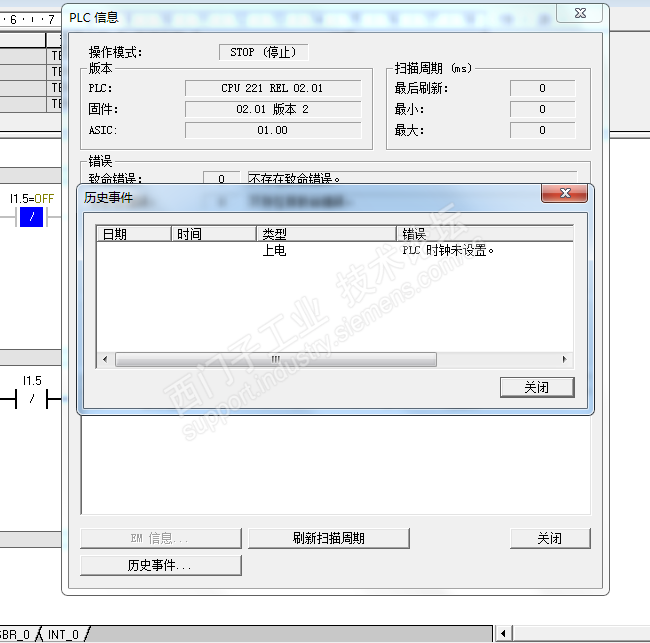Select the lower I1.5 normally-closed contact

pos(32,399)
